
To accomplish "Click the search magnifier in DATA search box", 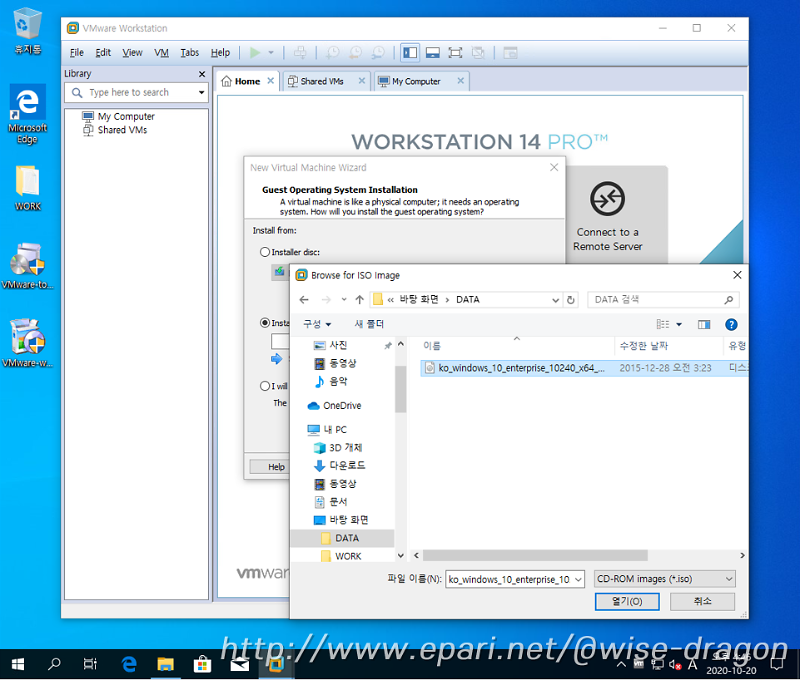I will [729, 300].
